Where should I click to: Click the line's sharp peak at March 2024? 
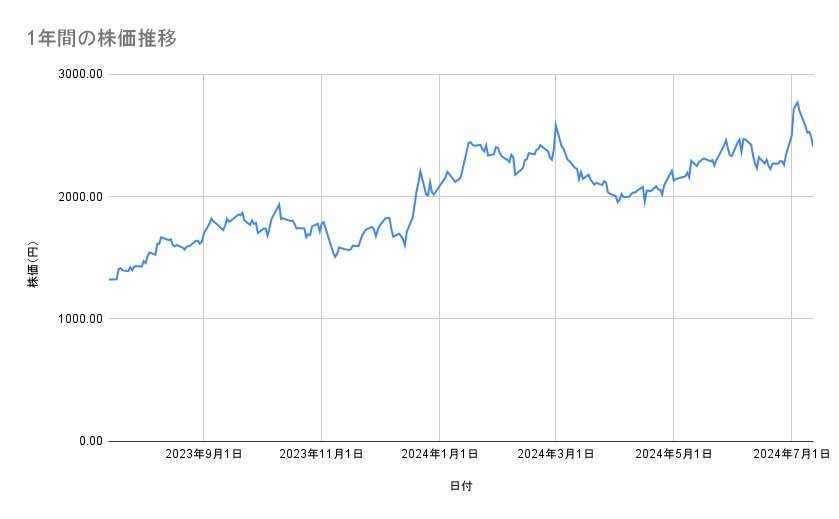(555, 124)
